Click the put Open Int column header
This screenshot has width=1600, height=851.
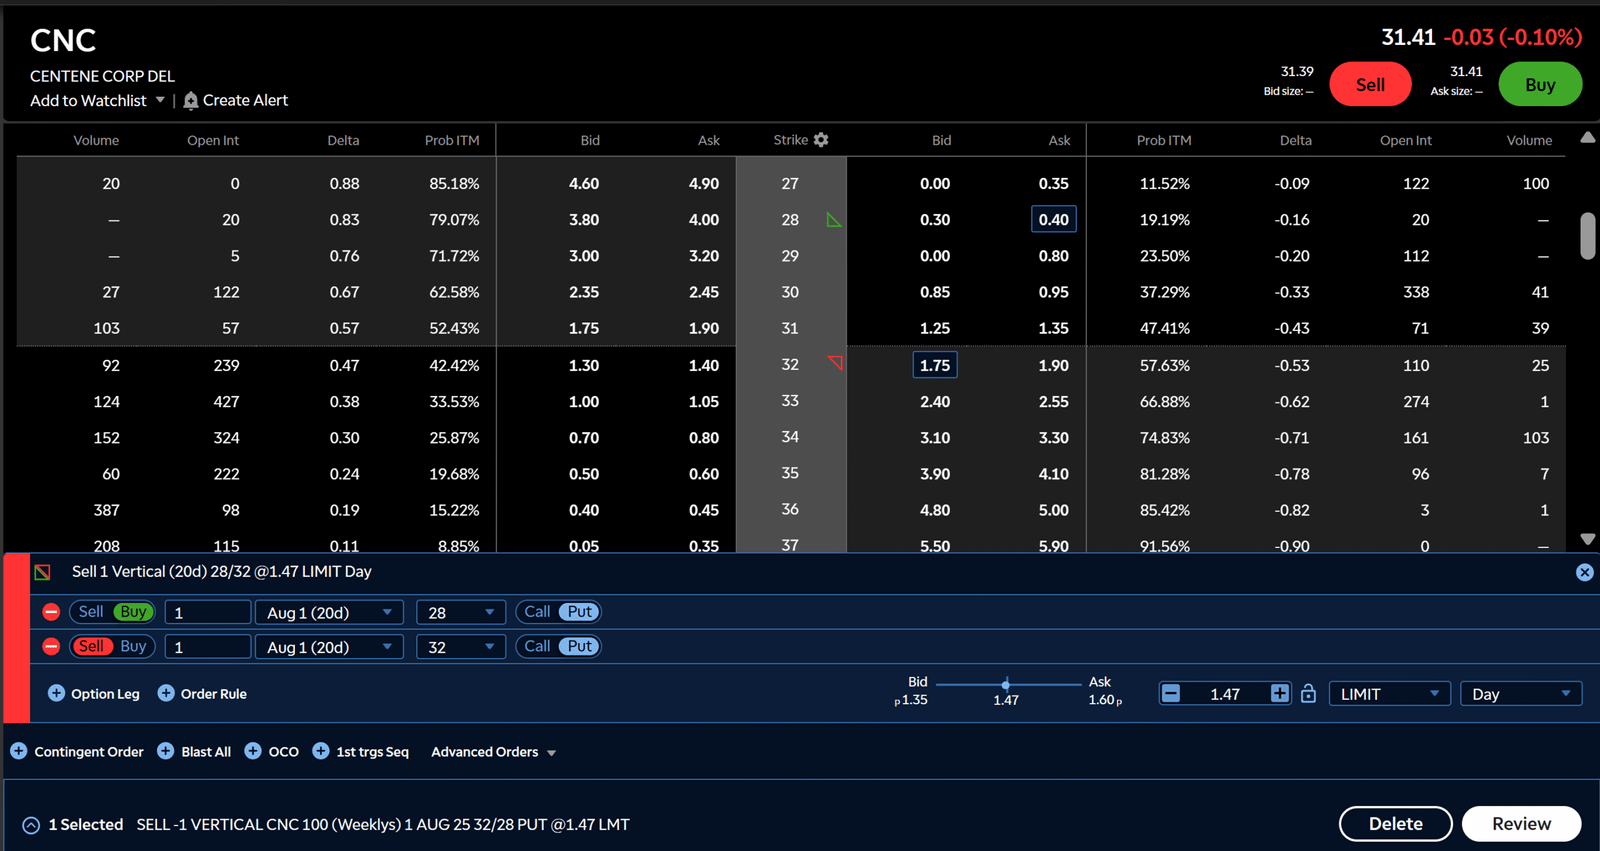pyautogui.click(x=1406, y=140)
